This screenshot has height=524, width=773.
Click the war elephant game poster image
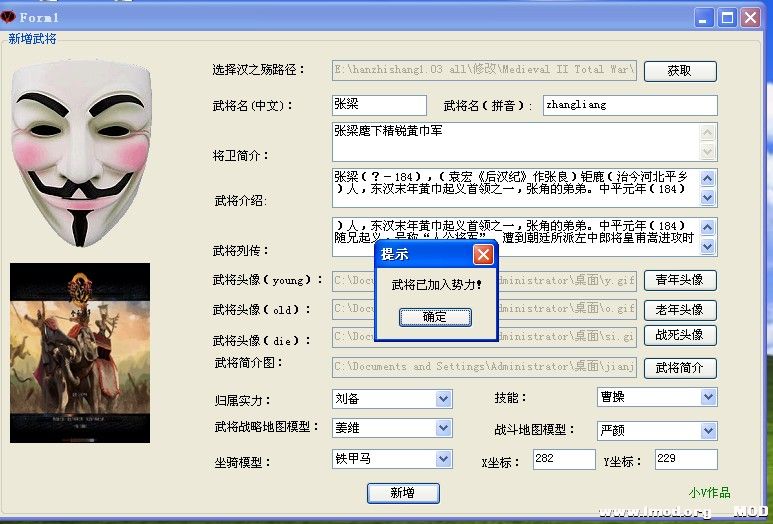pos(80,353)
